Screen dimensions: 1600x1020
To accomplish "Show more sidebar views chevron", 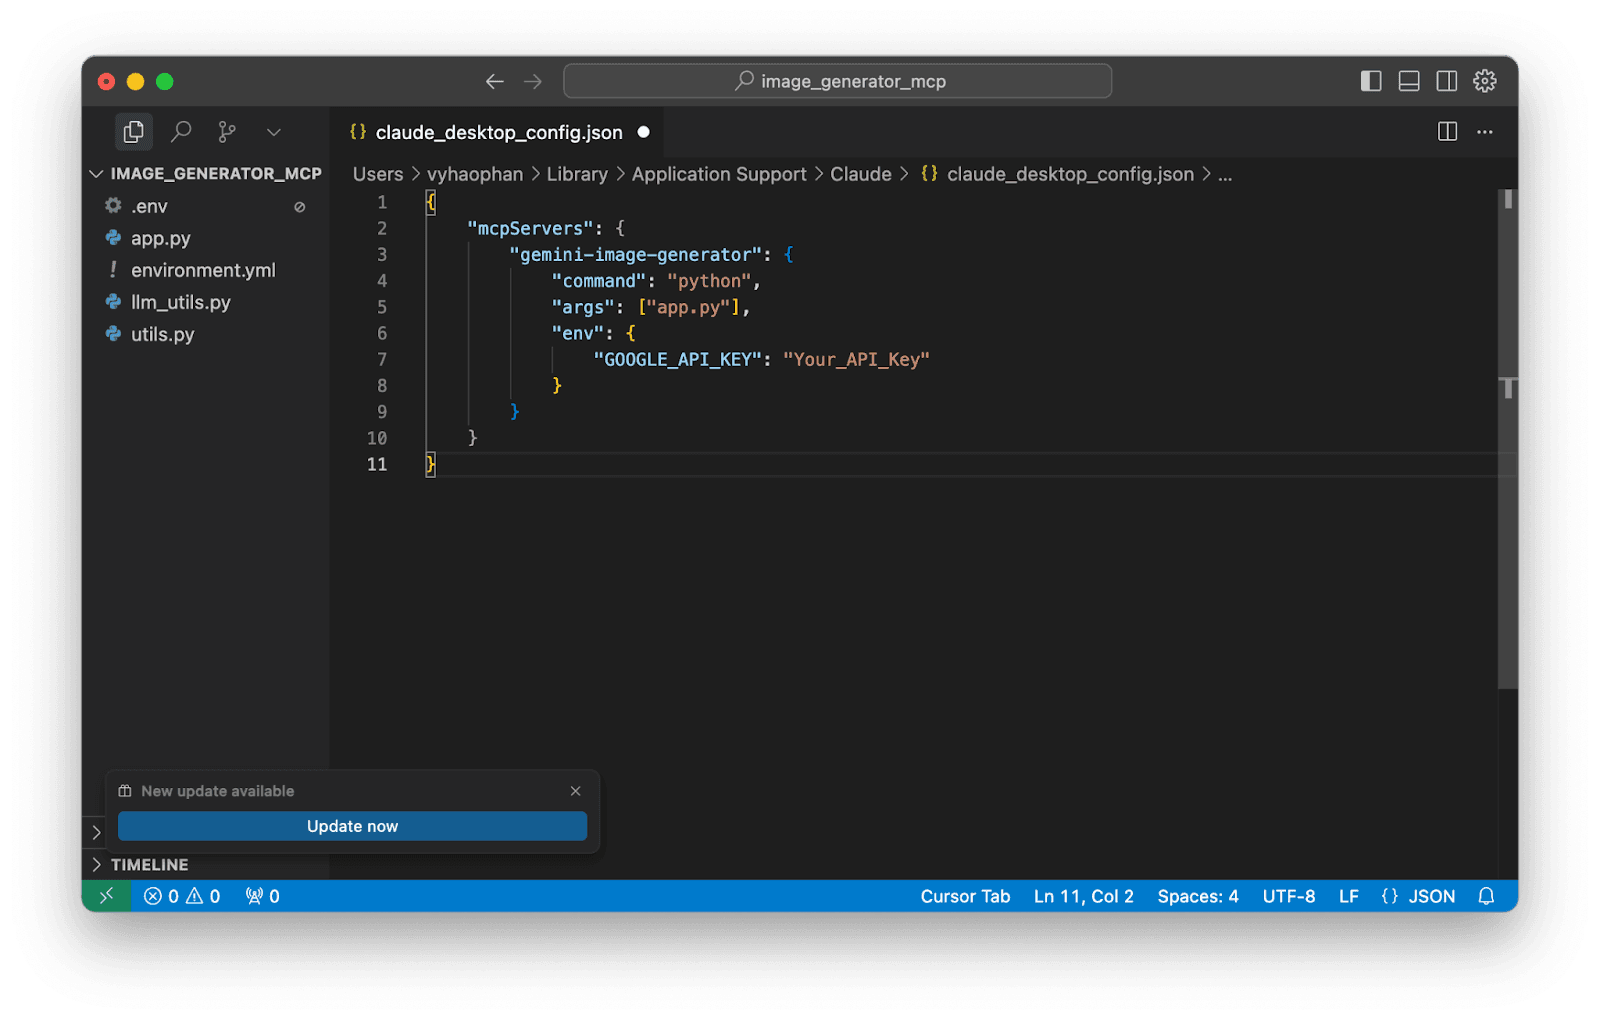I will pyautogui.click(x=273, y=132).
